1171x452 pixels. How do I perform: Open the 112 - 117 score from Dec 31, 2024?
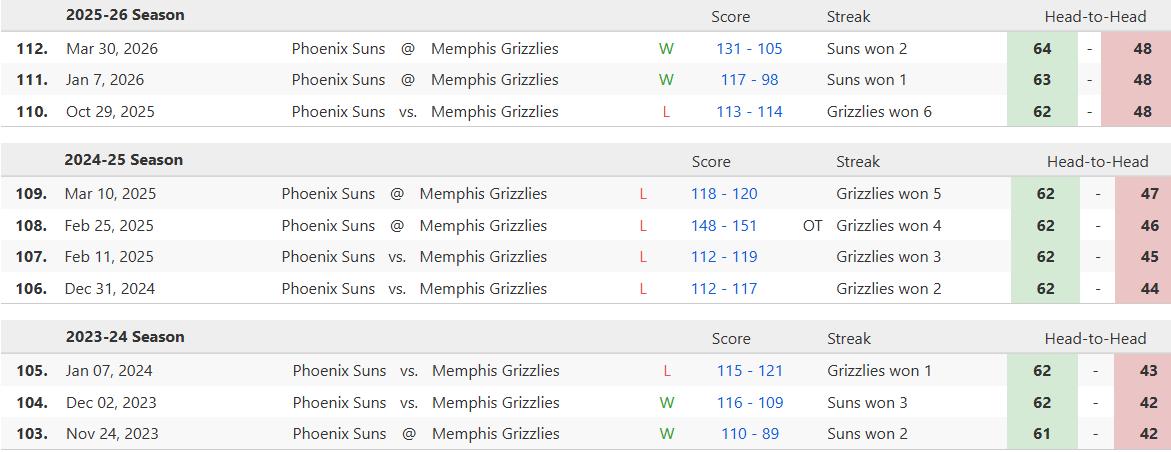pyautogui.click(x=724, y=289)
